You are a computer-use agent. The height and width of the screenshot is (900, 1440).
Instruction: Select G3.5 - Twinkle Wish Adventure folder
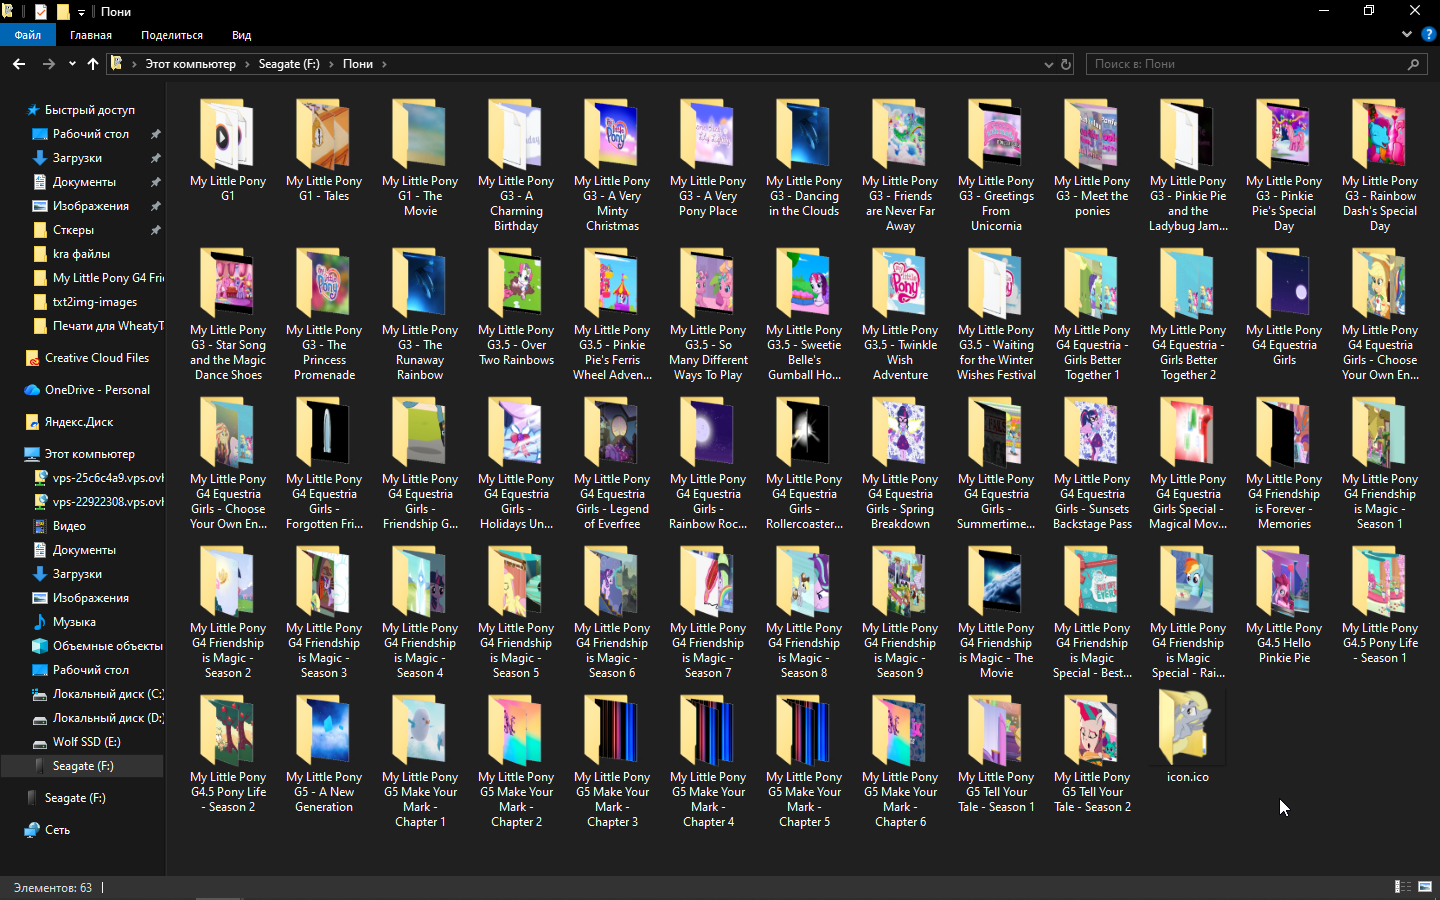pos(900,314)
